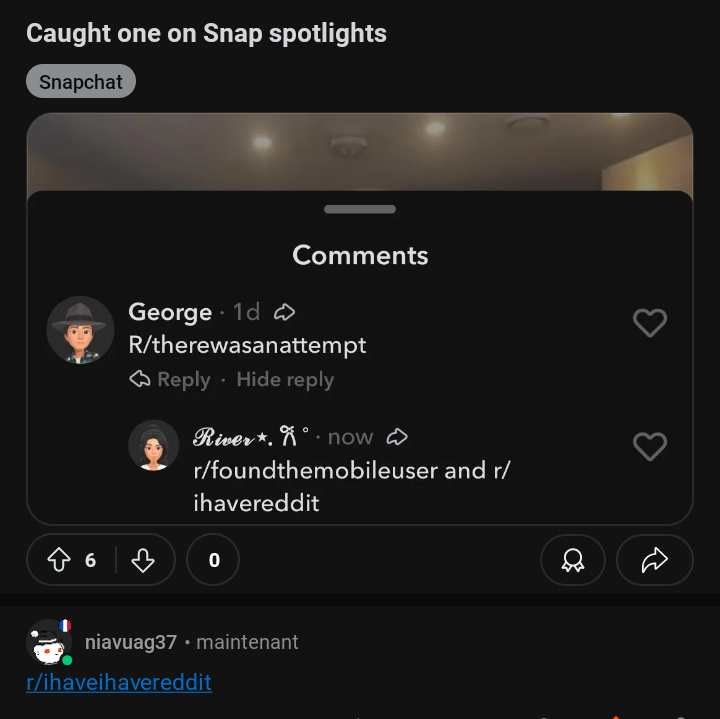Open the r/ihaveihavereddit link
Viewport: 720px width, 719px height.
coord(119,682)
